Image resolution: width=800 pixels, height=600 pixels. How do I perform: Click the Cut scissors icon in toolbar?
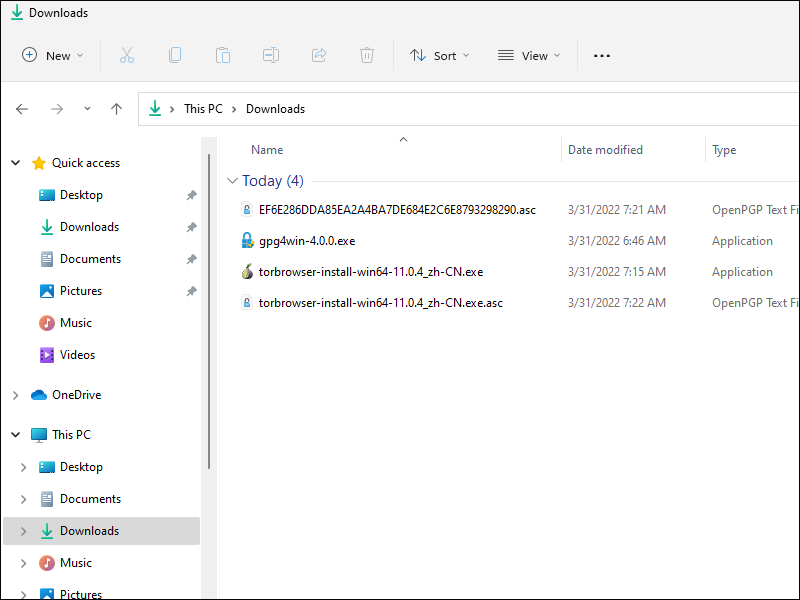127,56
